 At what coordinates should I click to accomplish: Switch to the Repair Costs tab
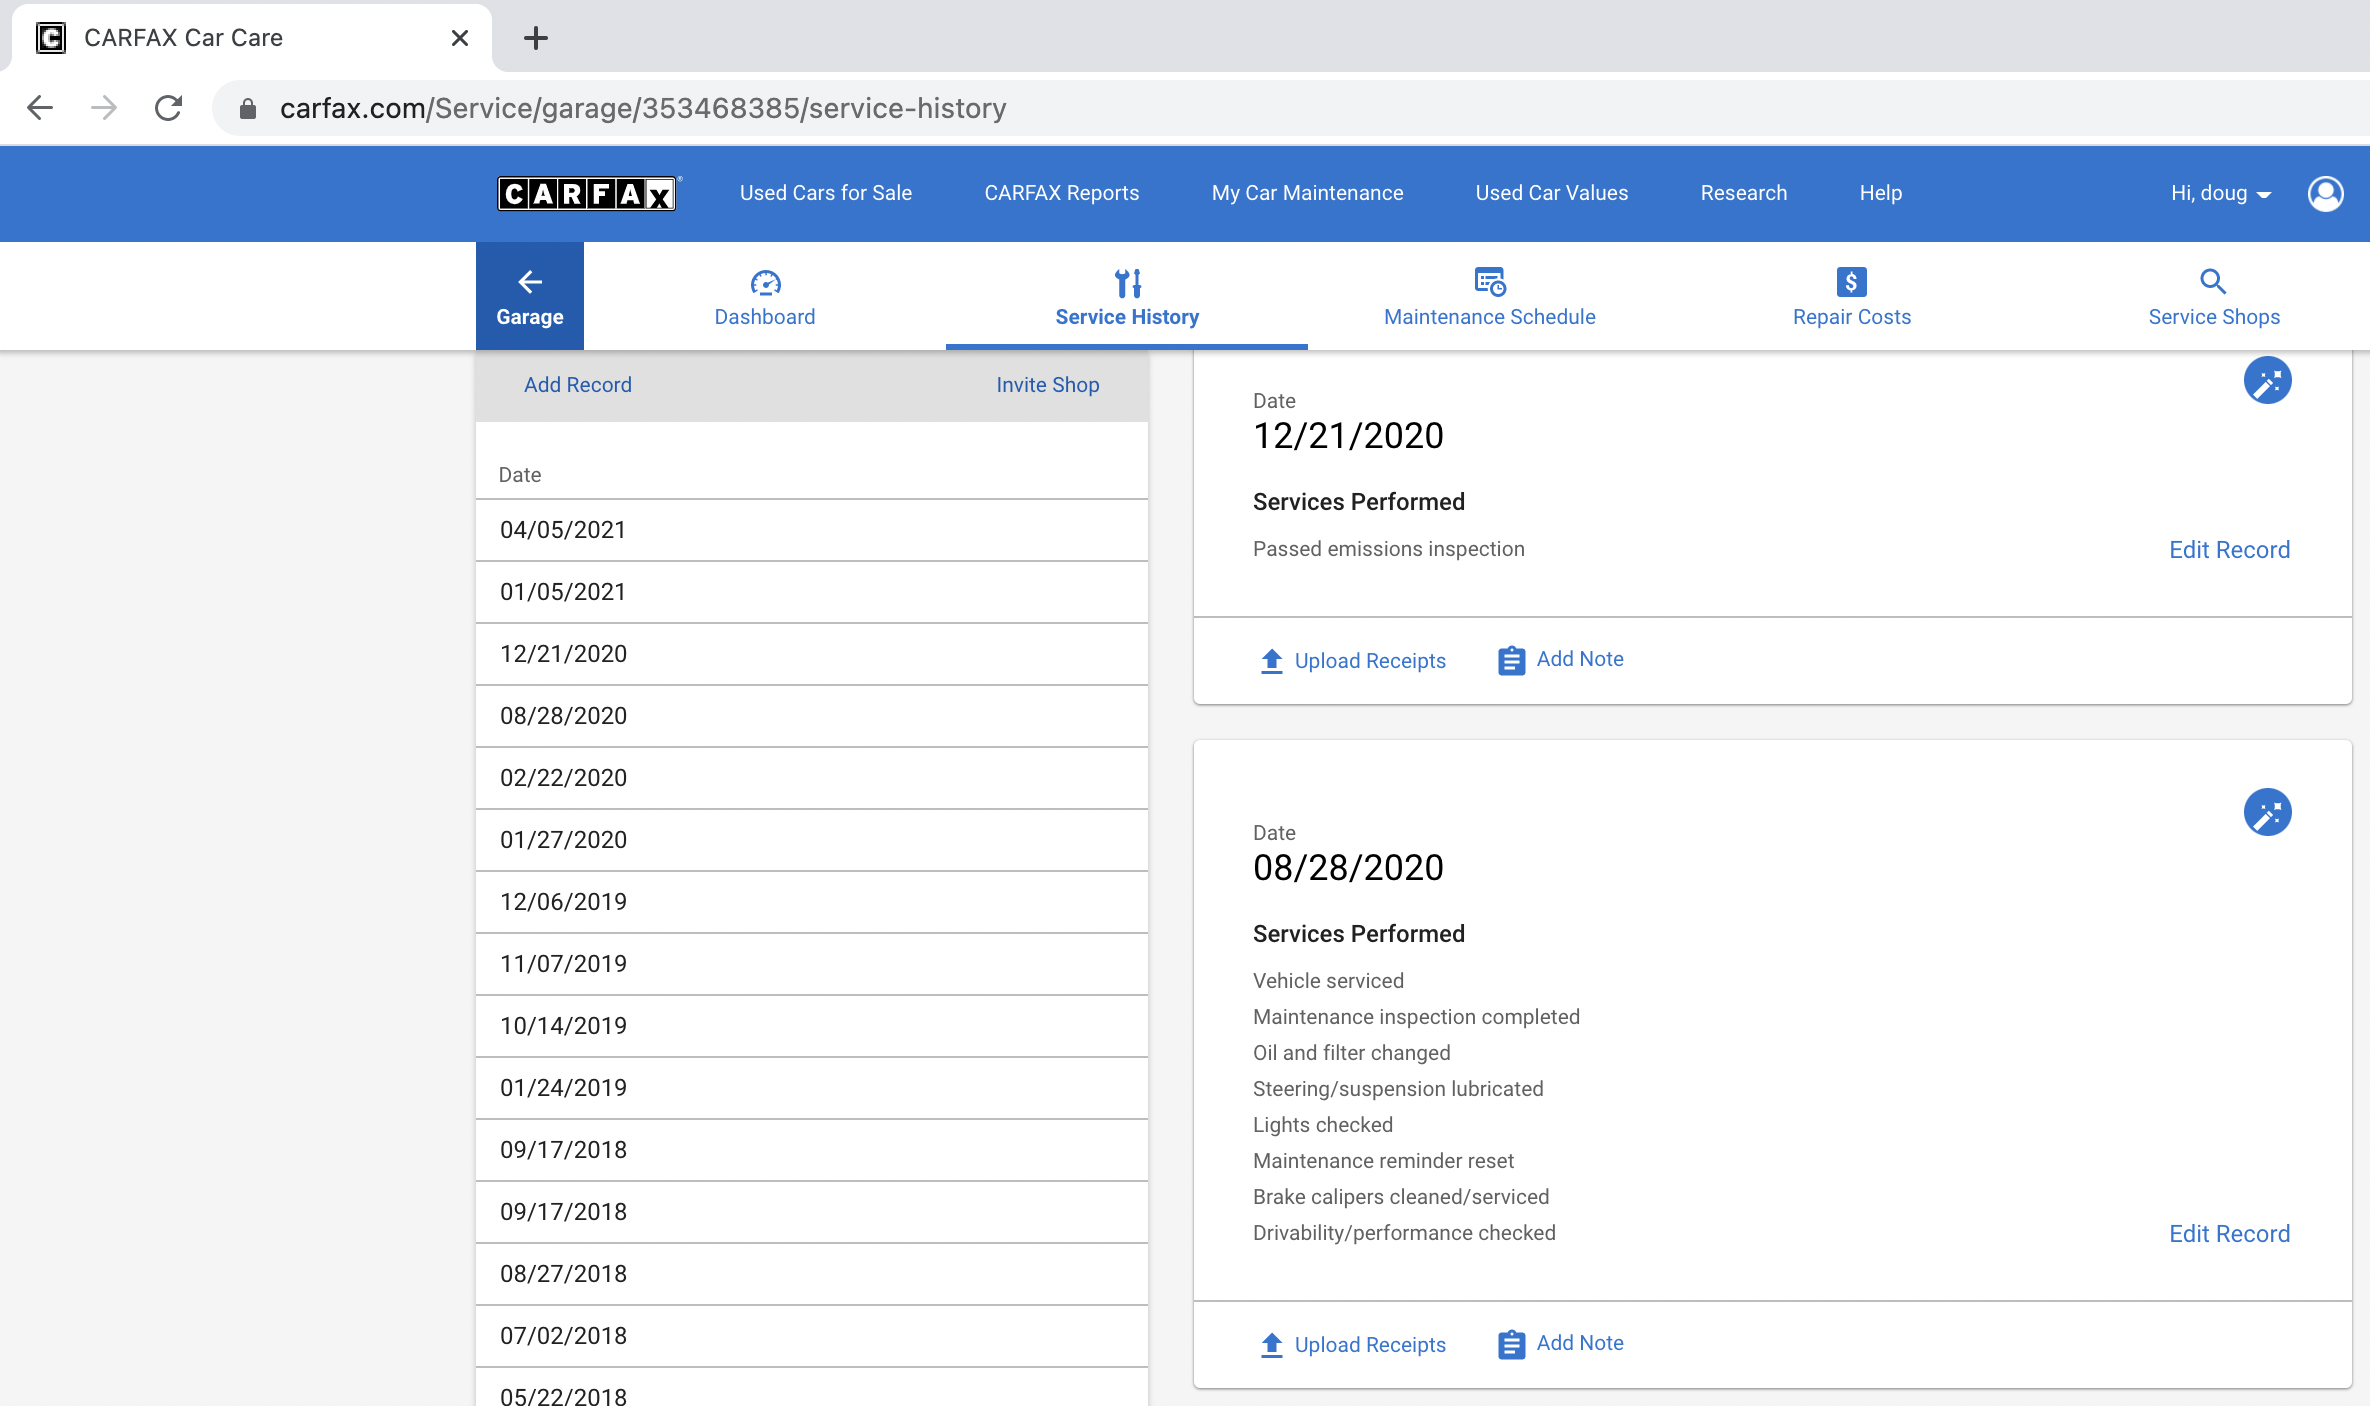click(x=1852, y=296)
